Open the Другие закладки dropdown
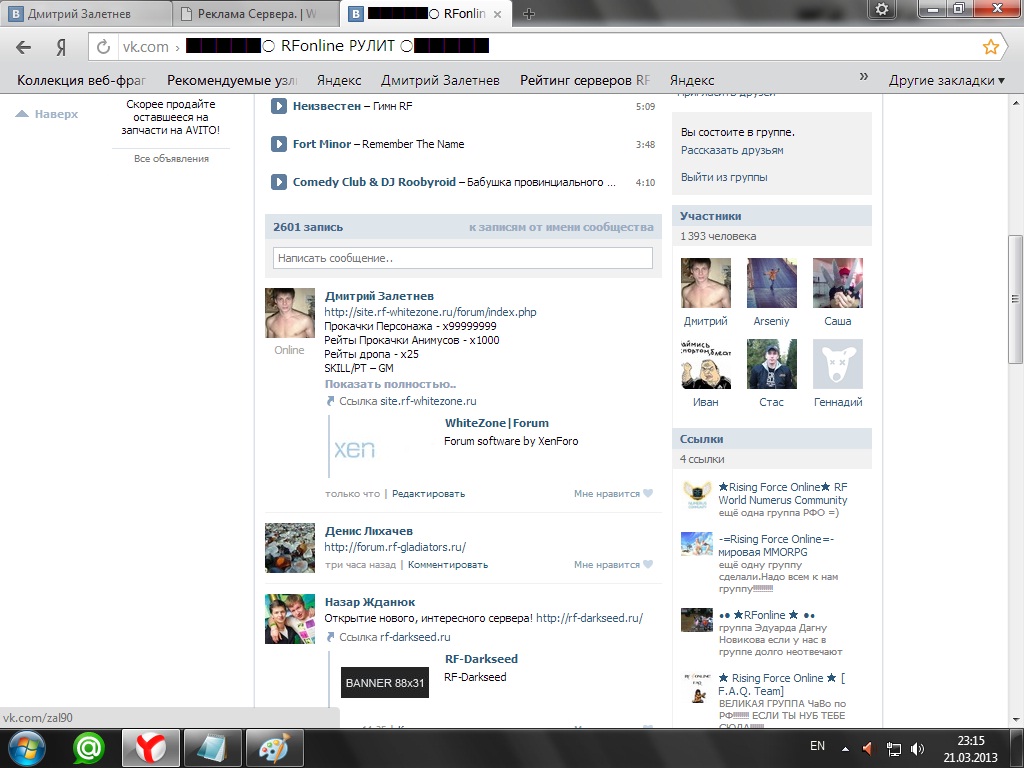 (946, 80)
